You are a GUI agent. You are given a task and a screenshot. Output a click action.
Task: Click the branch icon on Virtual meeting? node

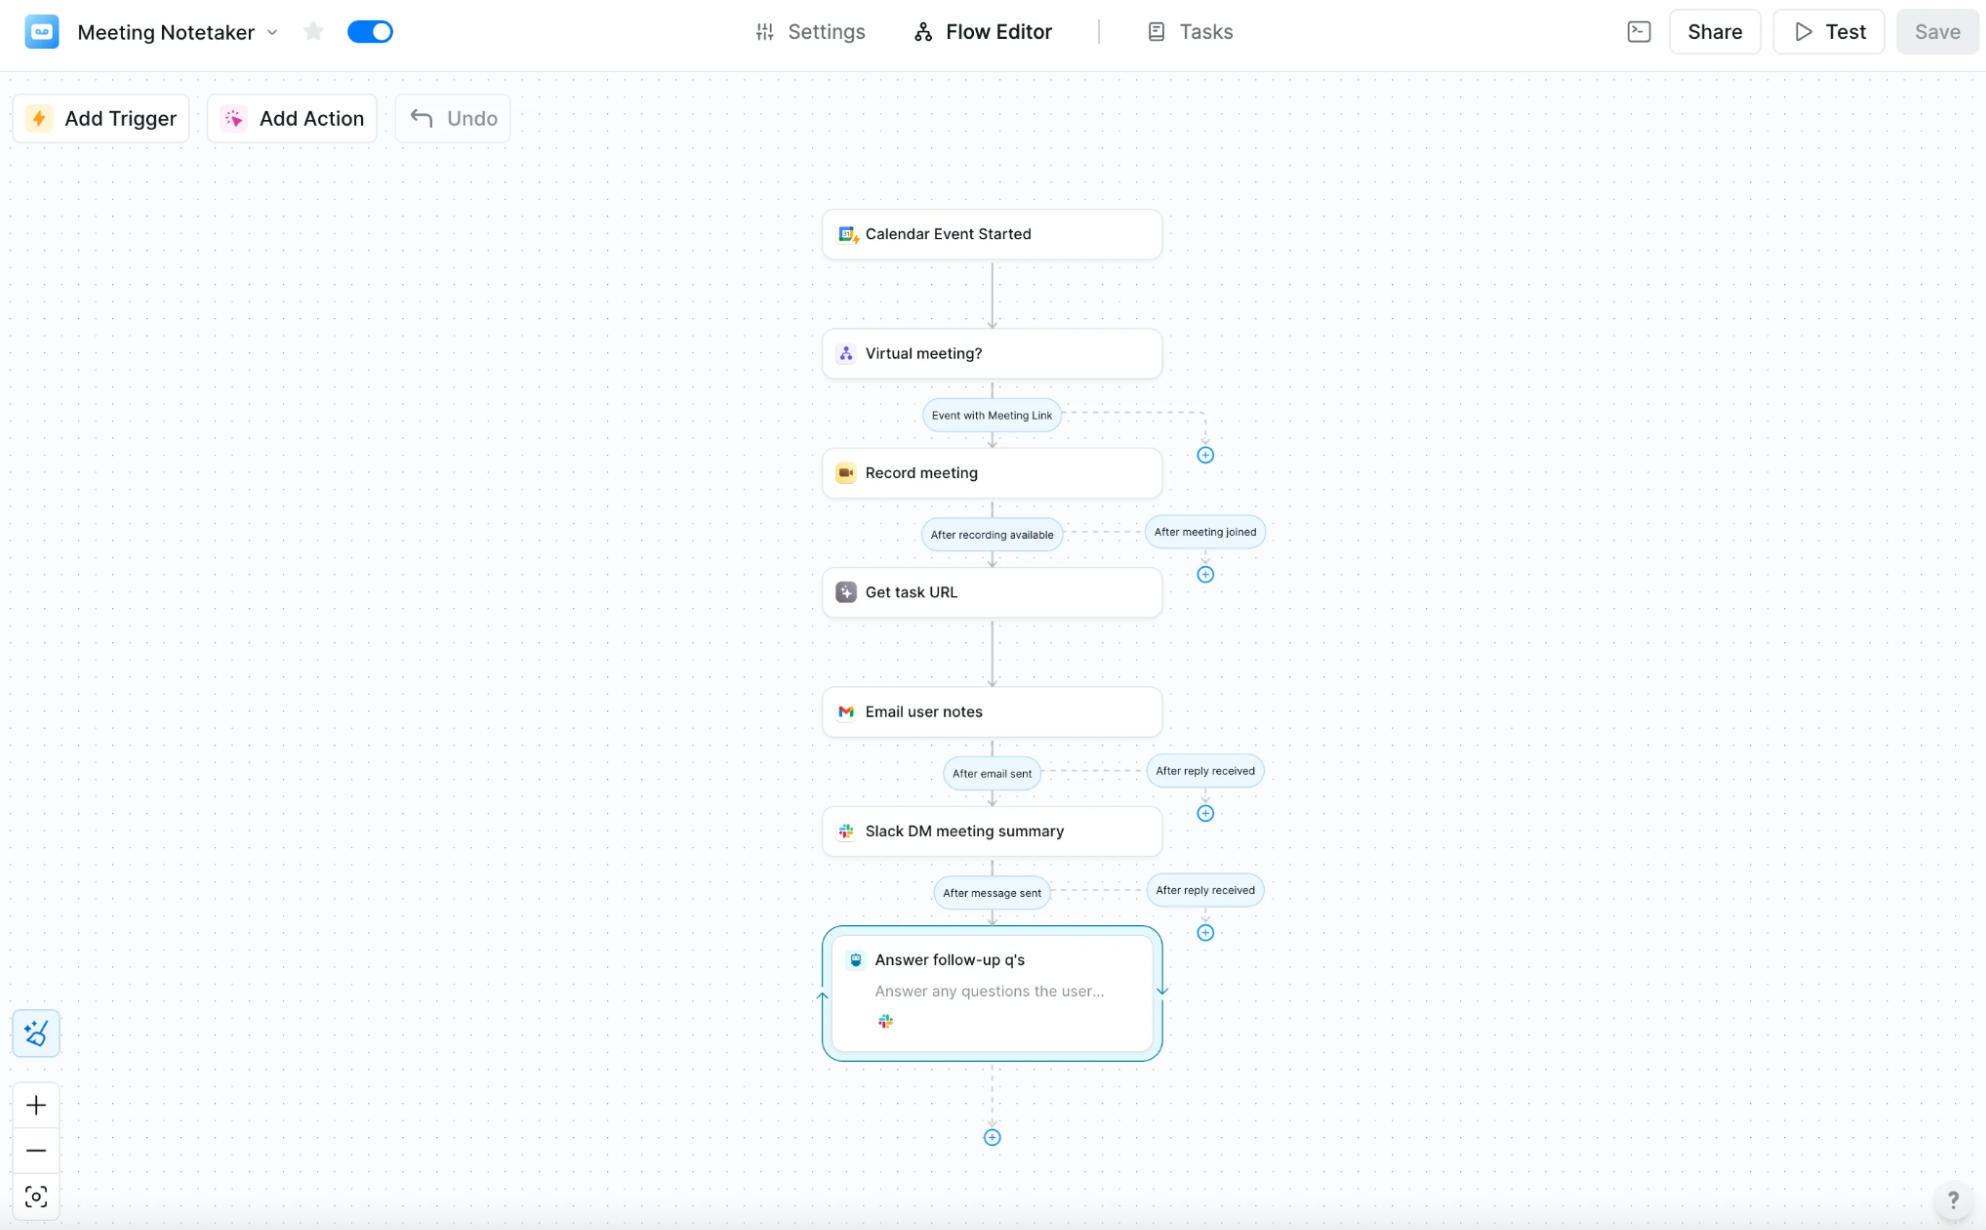click(846, 353)
